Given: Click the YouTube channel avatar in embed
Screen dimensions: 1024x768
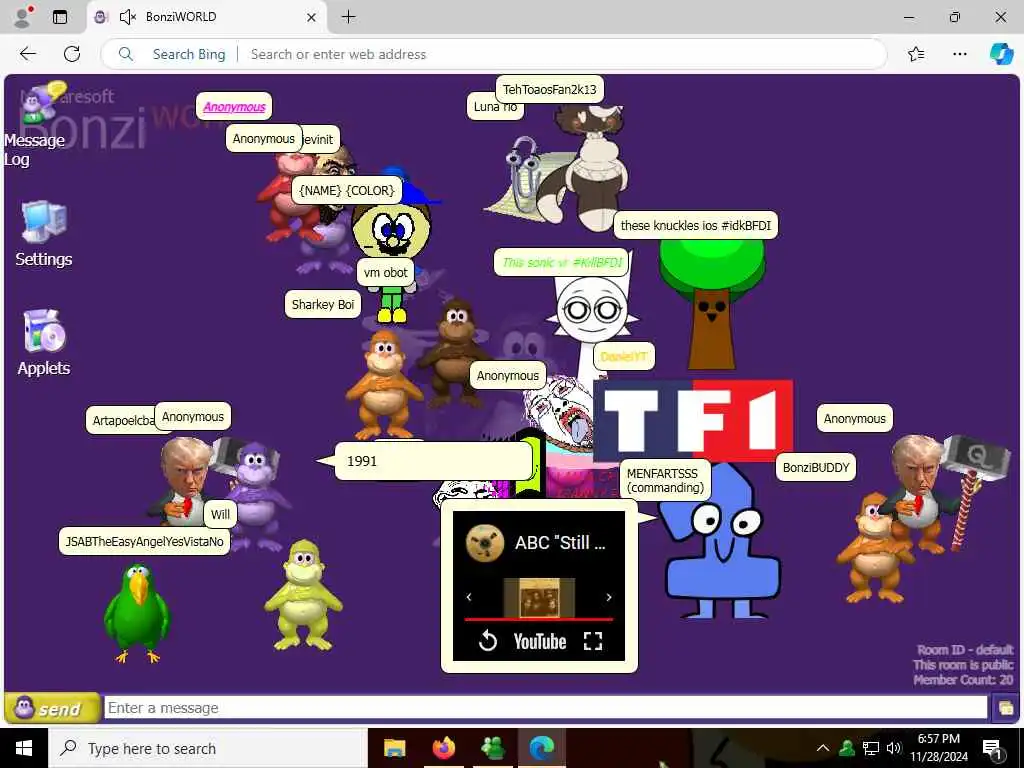Looking at the screenshot, I should point(485,543).
